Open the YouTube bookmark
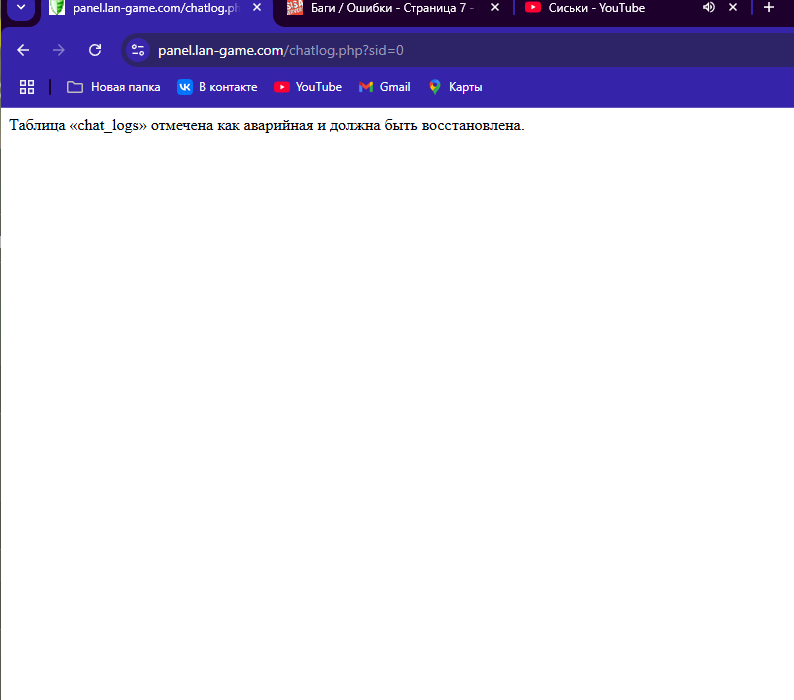The image size is (794, 700). click(x=308, y=87)
